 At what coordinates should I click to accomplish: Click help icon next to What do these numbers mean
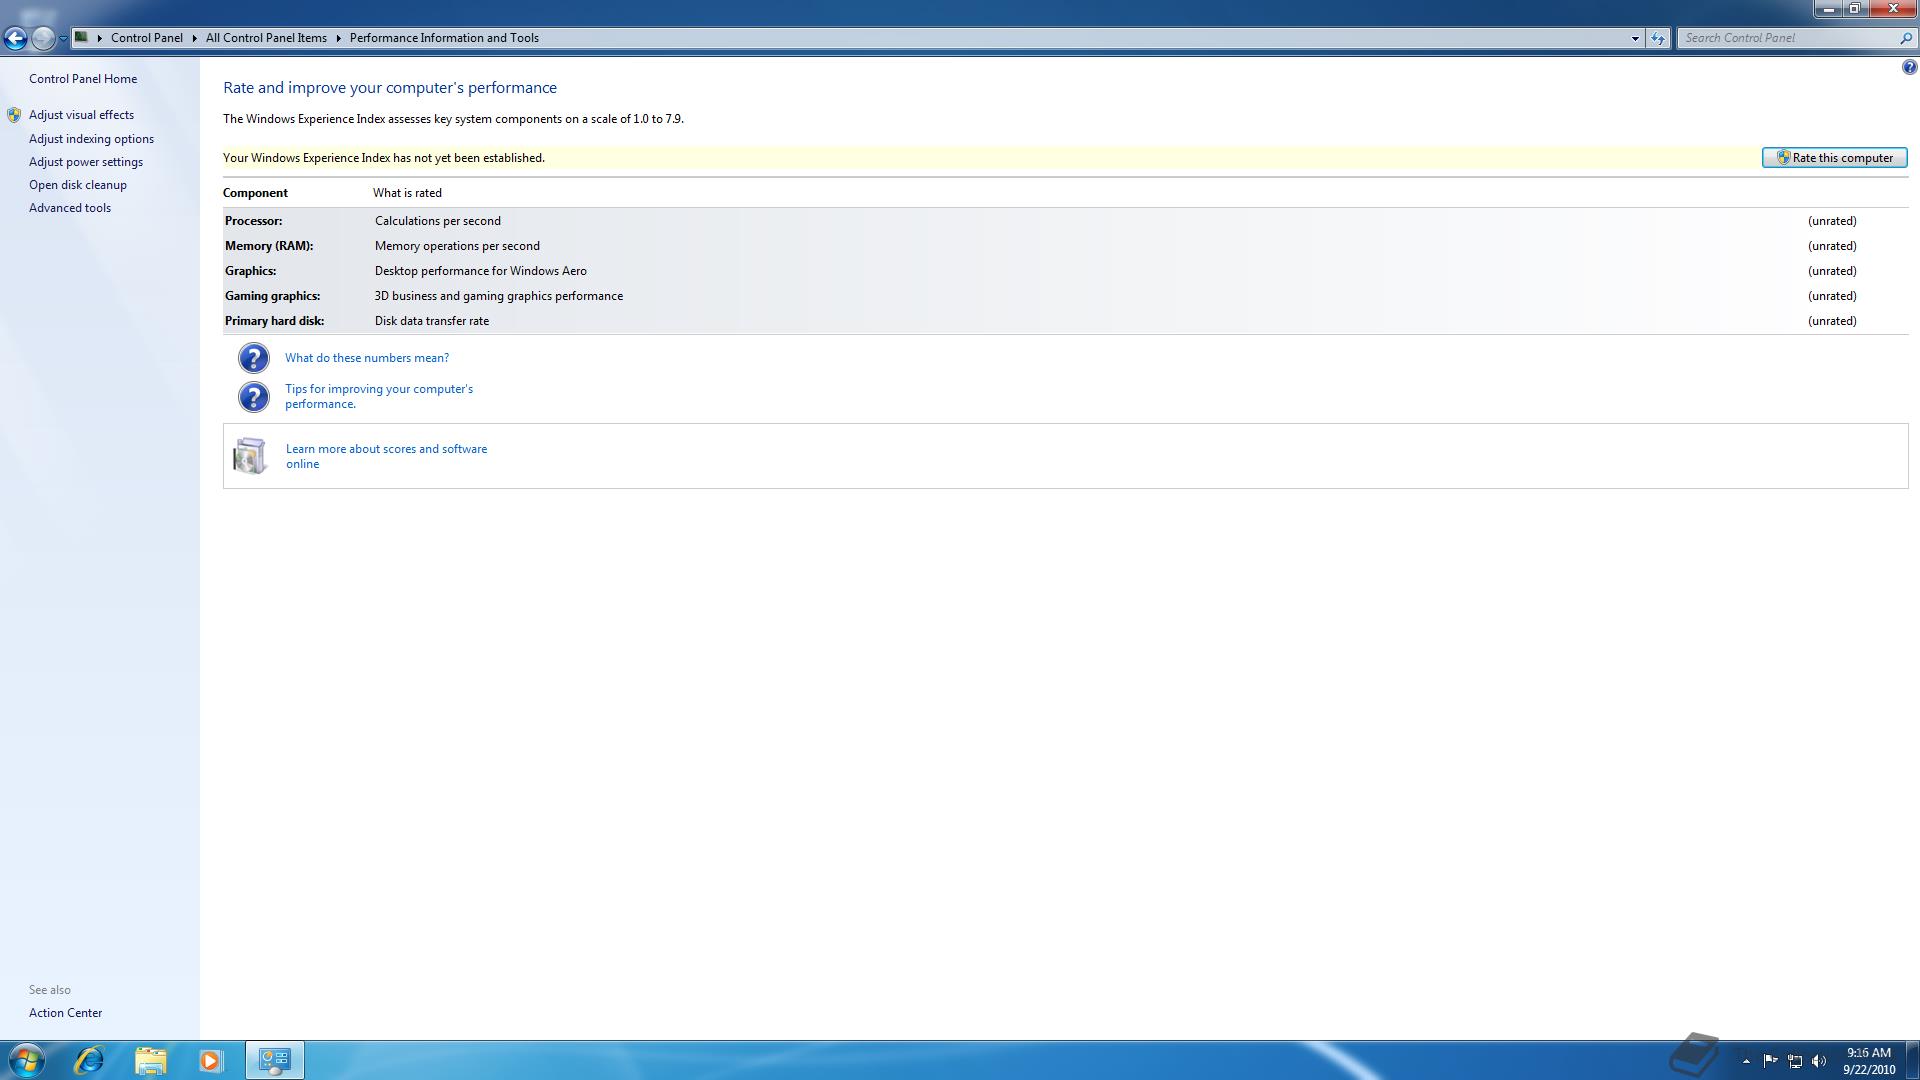point(253,358)
